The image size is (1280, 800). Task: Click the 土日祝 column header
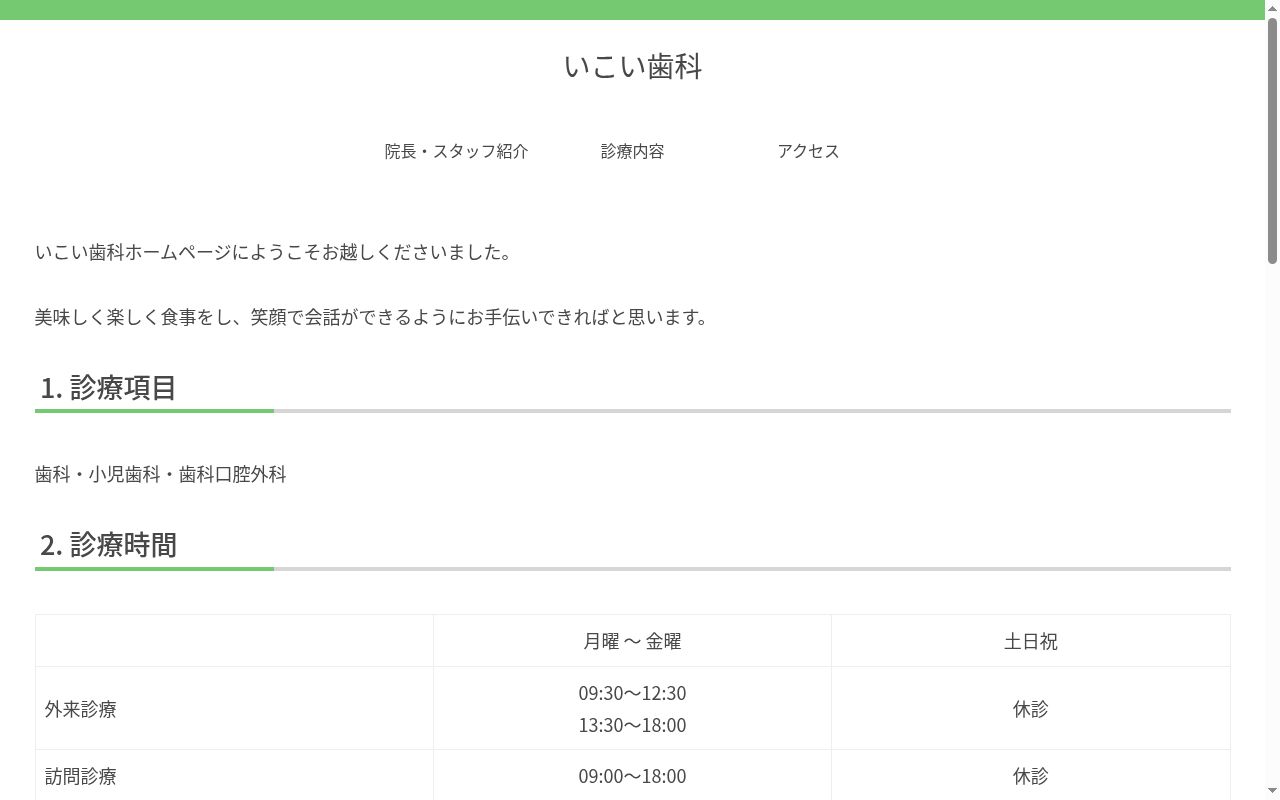click(x=1031, y=641)
